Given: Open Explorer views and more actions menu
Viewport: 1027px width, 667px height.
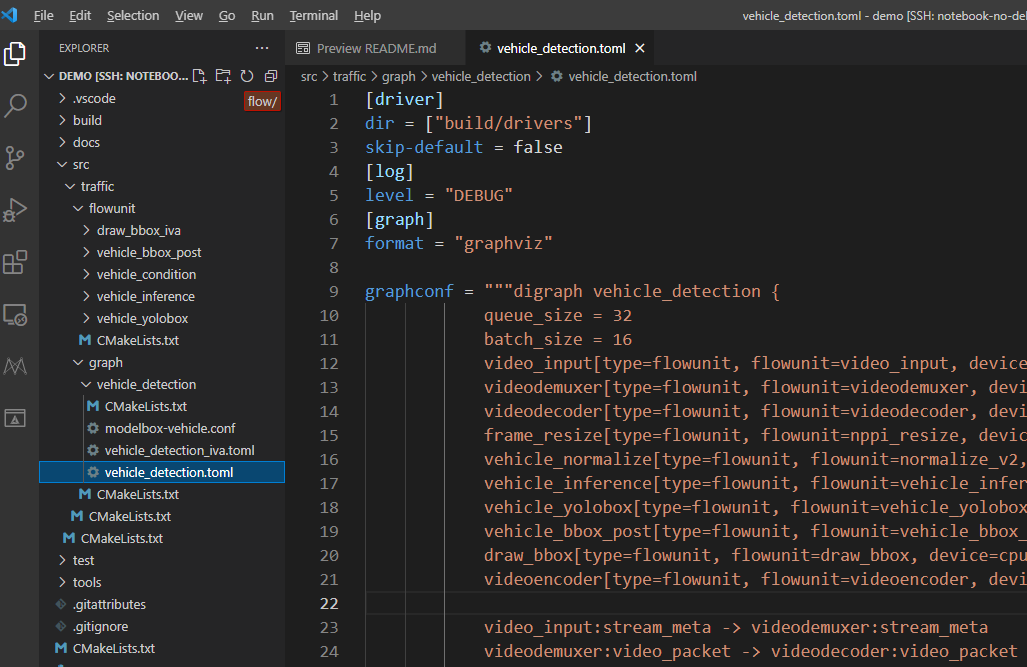Looking at the screenshot, I should [x=262, y=48].
